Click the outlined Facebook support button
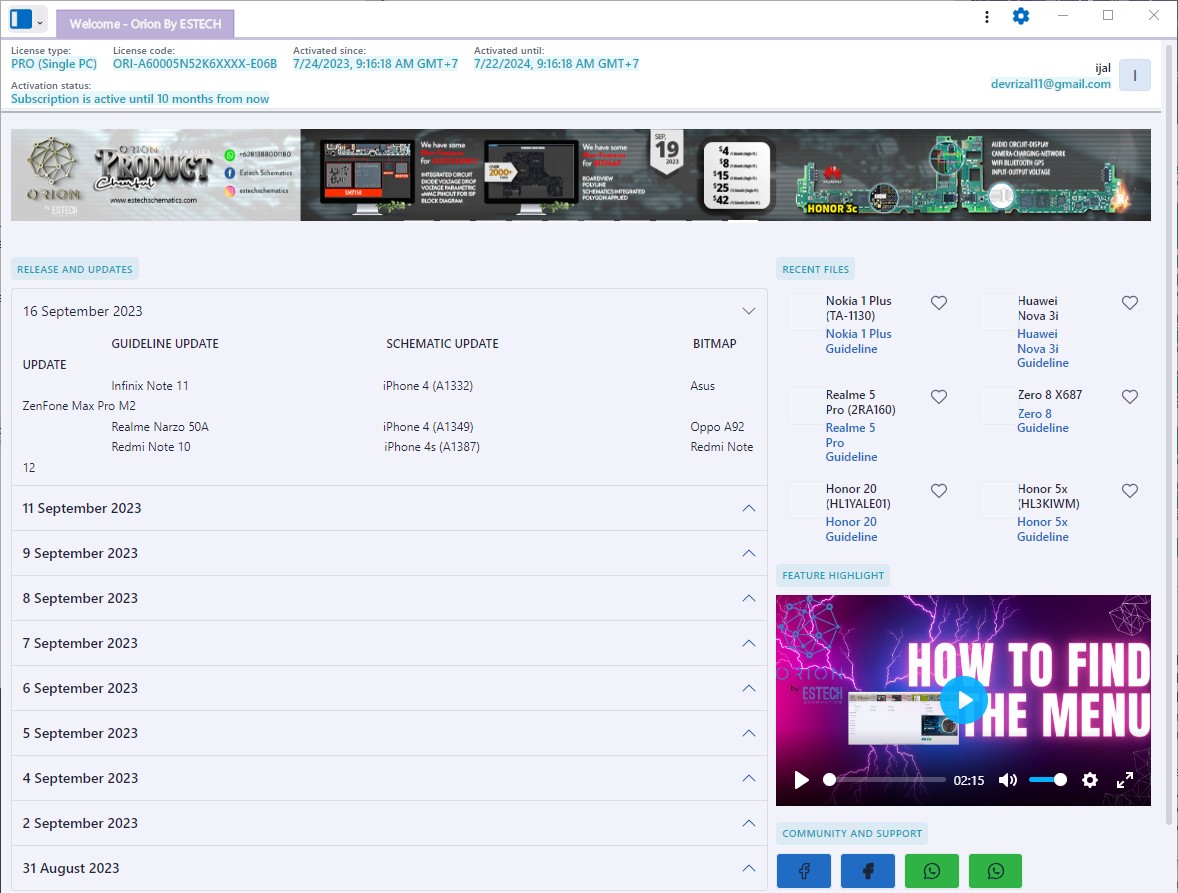The width and height of the screenshot is (1178, 893). click(803, 871)
